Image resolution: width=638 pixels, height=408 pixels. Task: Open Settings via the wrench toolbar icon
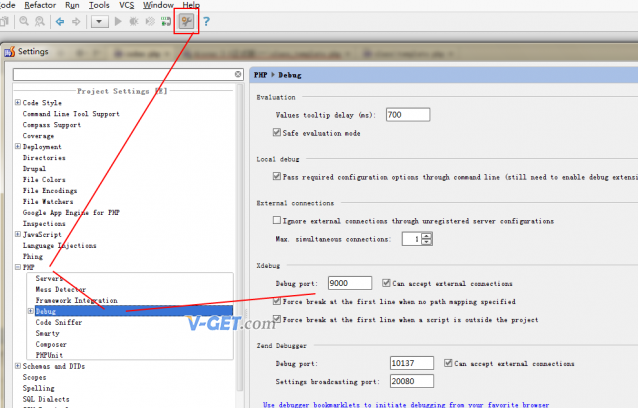(186, 21)
